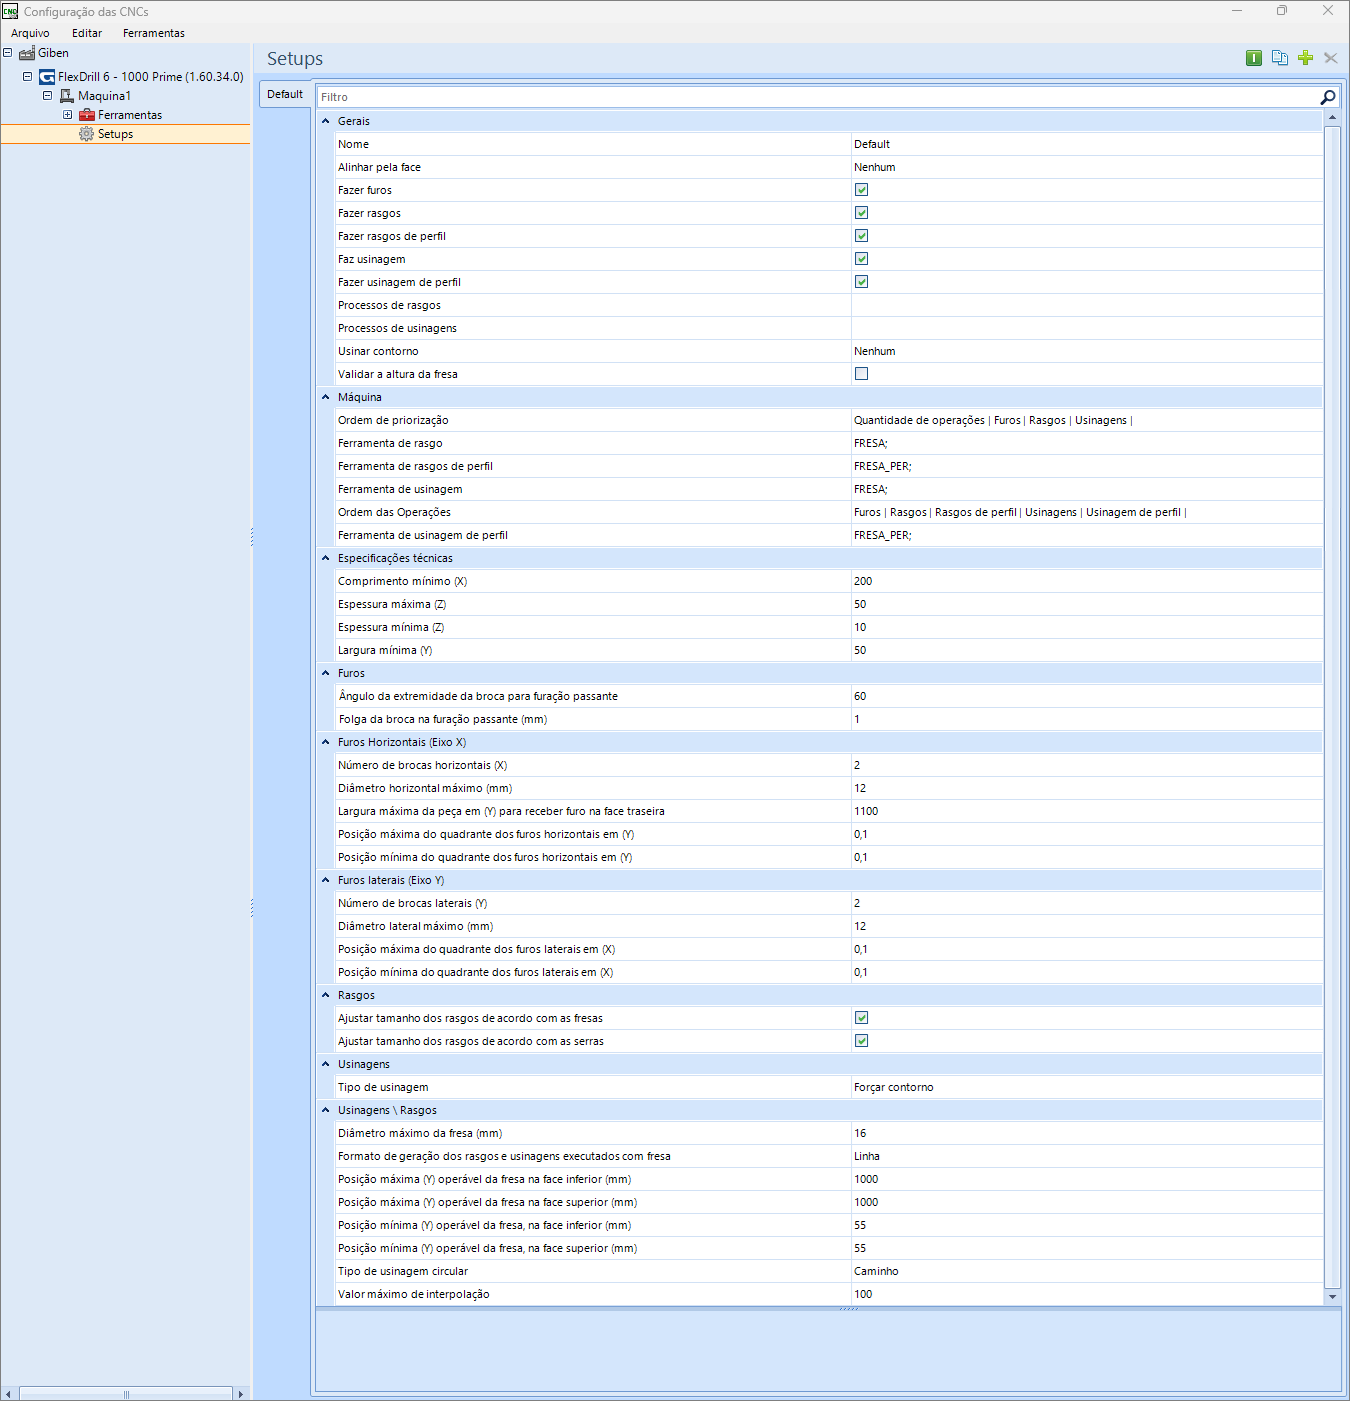The width and height of the screenshot is (1350, 1401).
Task: Click the Setups gear icon in the tree
Action: 87,134
